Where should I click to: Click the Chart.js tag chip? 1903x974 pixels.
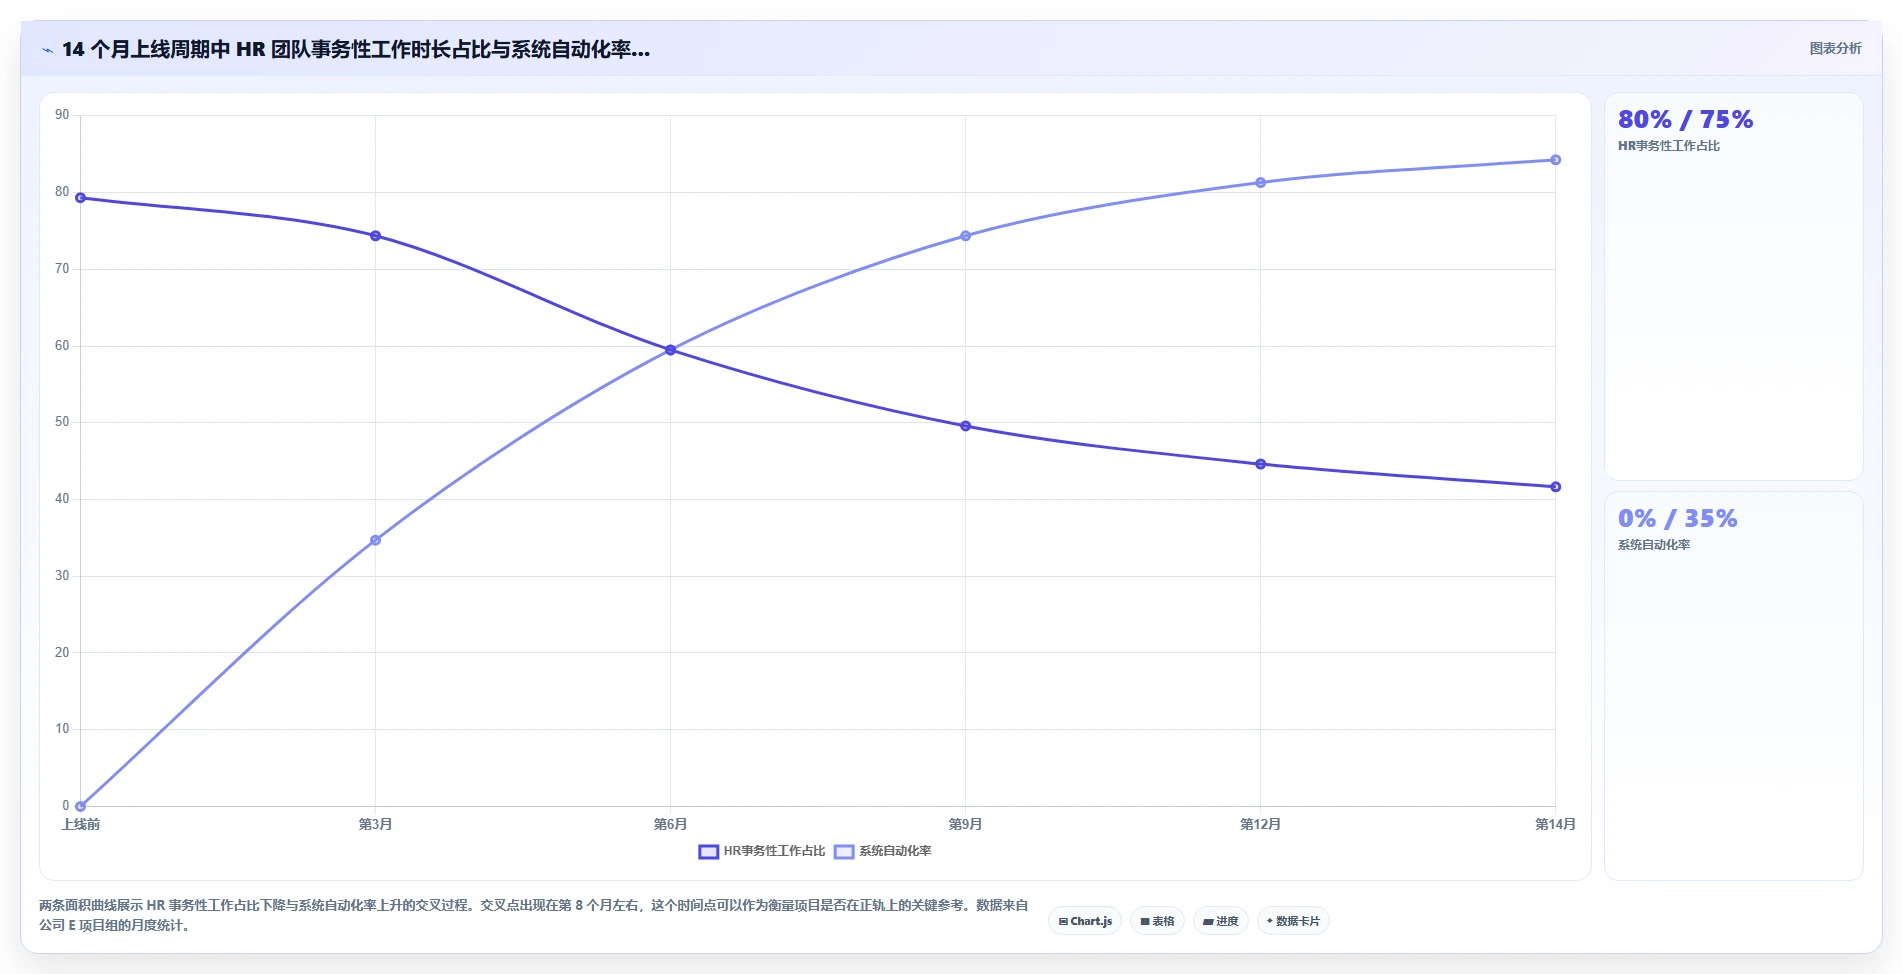[1085, 921]
